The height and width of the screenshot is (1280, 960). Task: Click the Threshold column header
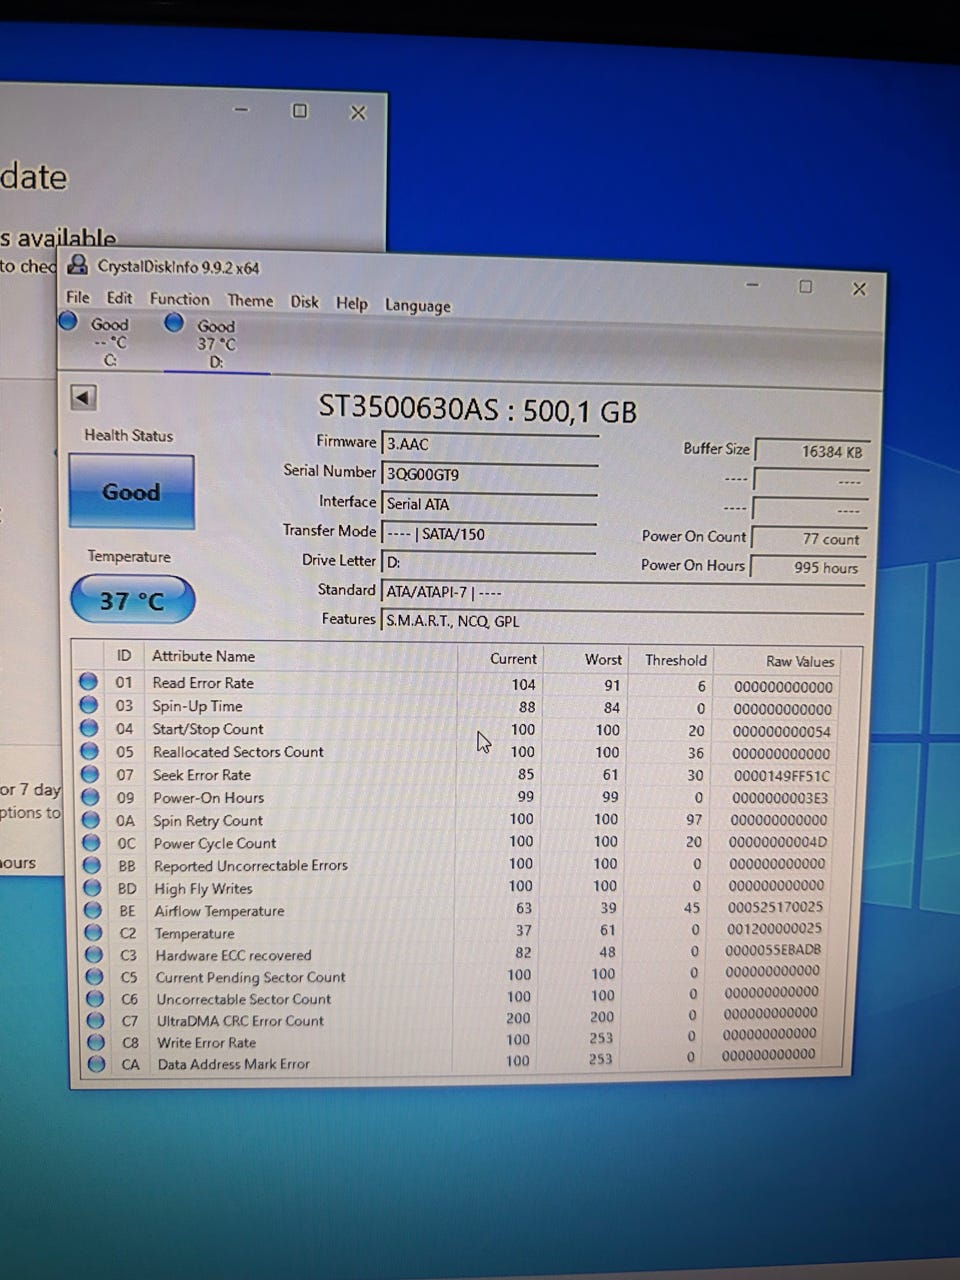coord(675,660)
